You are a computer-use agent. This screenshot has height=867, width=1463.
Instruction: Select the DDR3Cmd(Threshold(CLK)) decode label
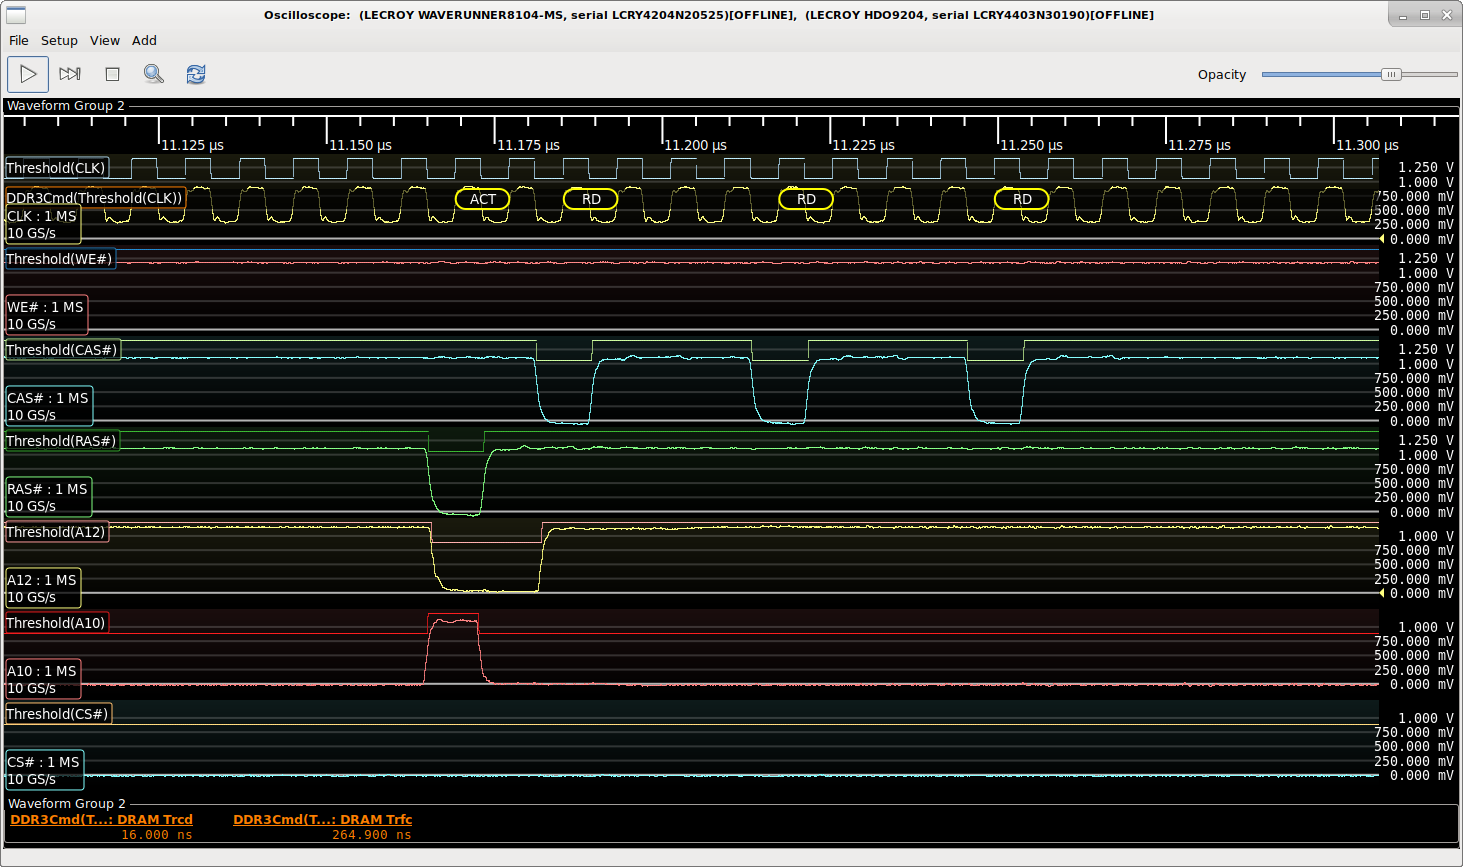(95, 198)
